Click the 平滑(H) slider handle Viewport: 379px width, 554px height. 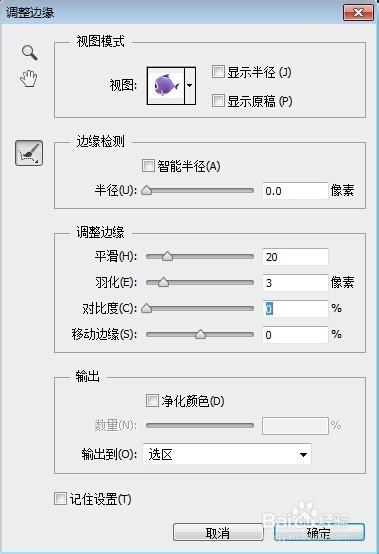pos(167,256)
